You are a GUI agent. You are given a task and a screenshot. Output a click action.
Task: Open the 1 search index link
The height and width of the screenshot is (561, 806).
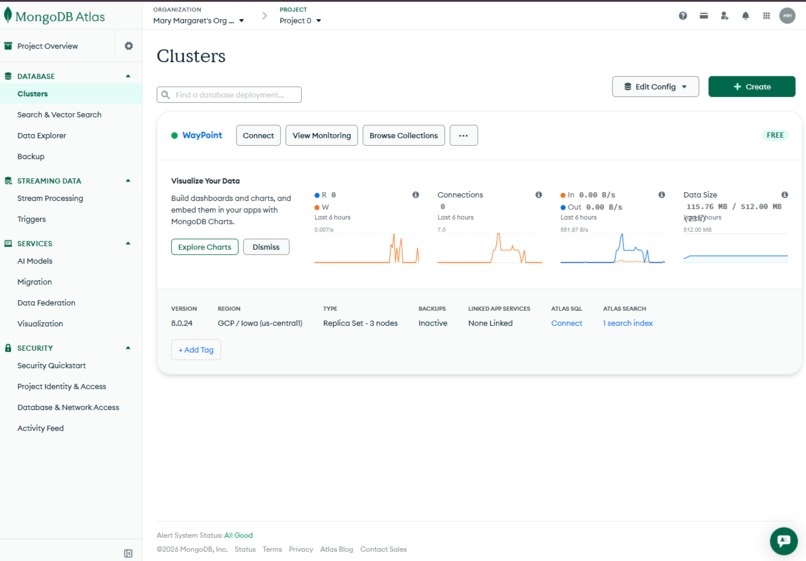628,323
